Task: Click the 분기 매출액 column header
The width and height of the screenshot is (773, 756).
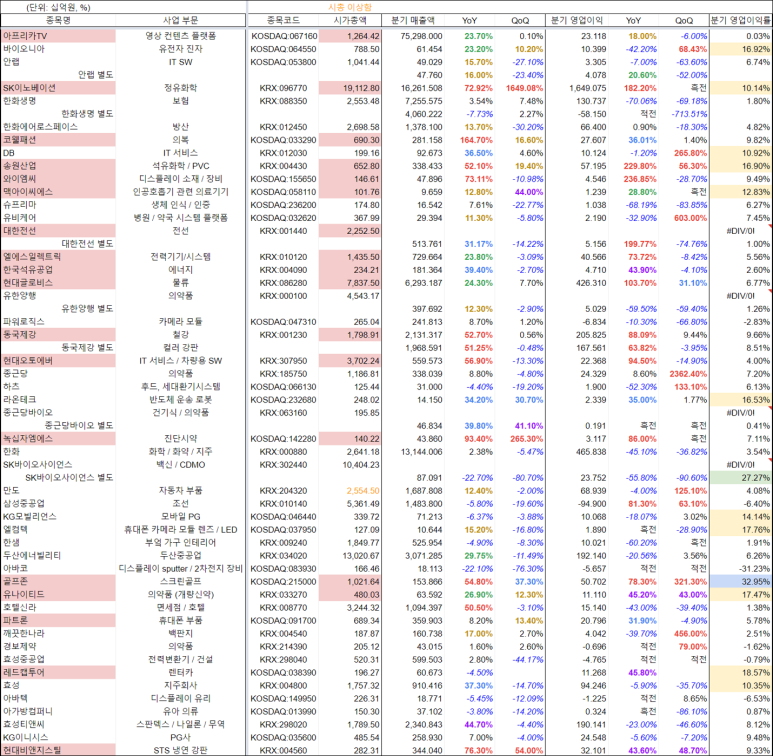Action: pyautogui.click(x=413, y=20)
